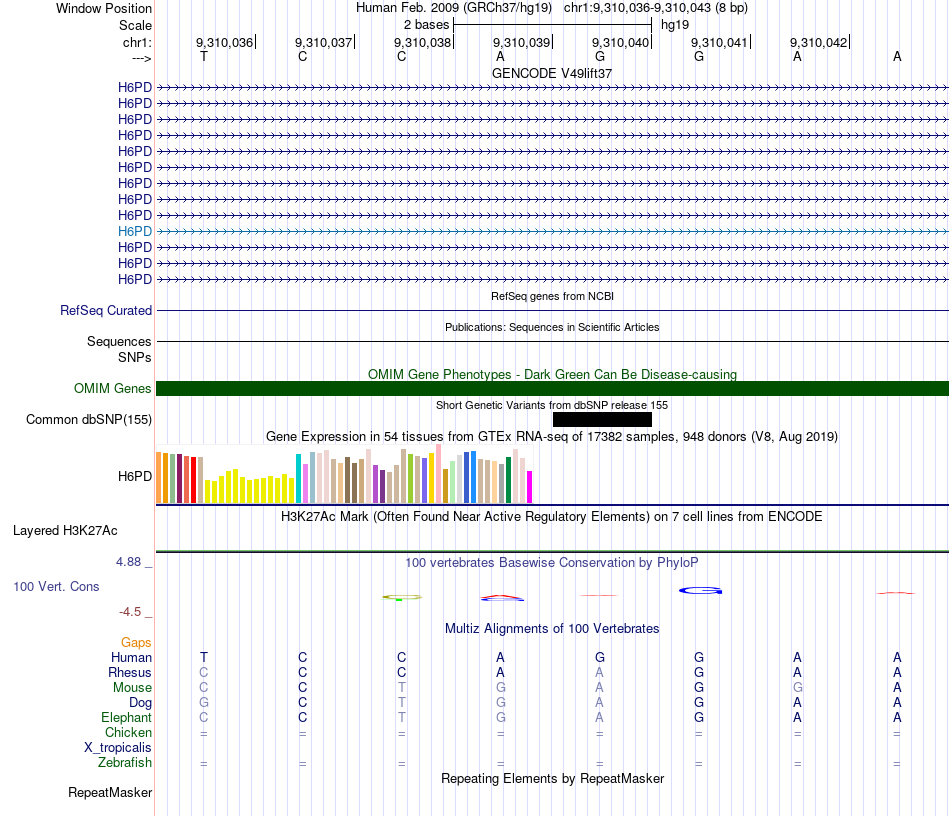Image resolution: width=950 pixels, height=816 pixels.
Task: Click 'Multiz Alignments of 100 Vertebrates' title
Action: click(552, 628)
